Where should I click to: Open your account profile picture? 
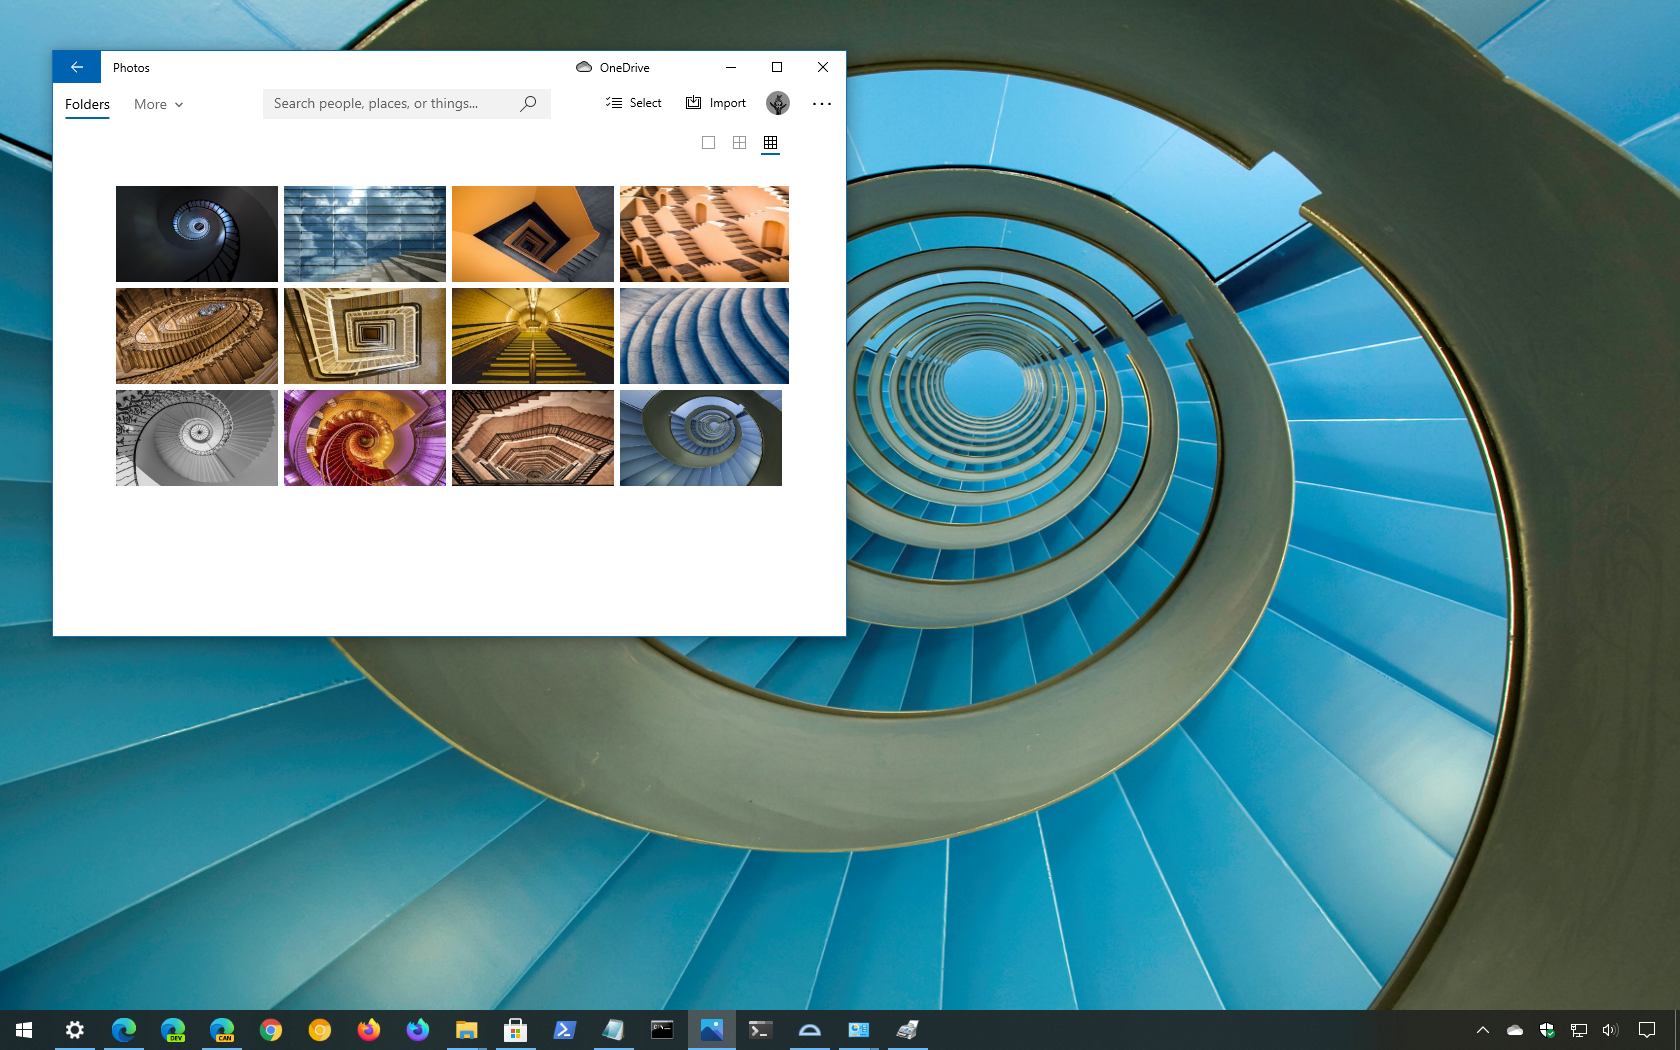(777, 103)
